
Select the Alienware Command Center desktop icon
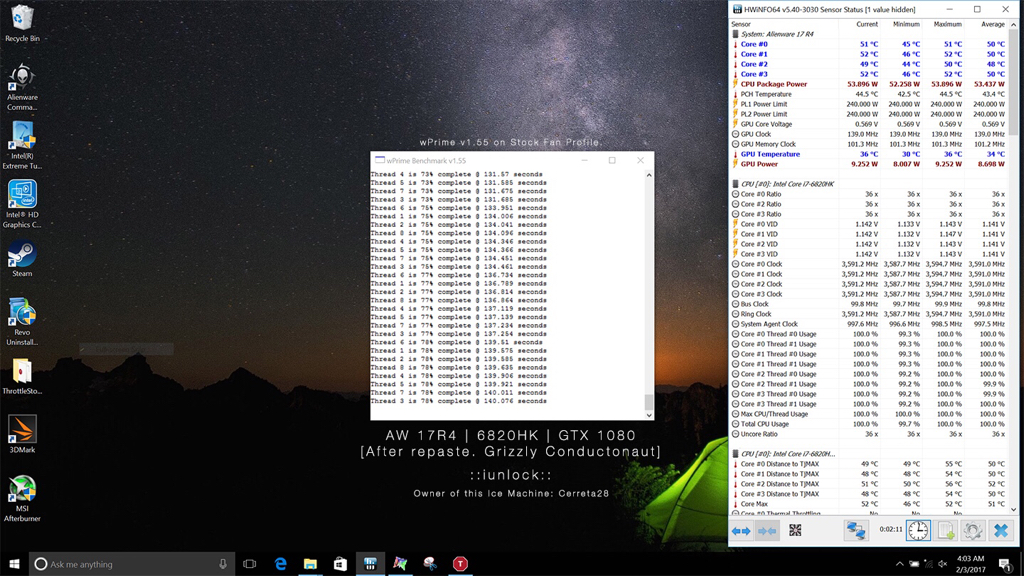[22, 88]
